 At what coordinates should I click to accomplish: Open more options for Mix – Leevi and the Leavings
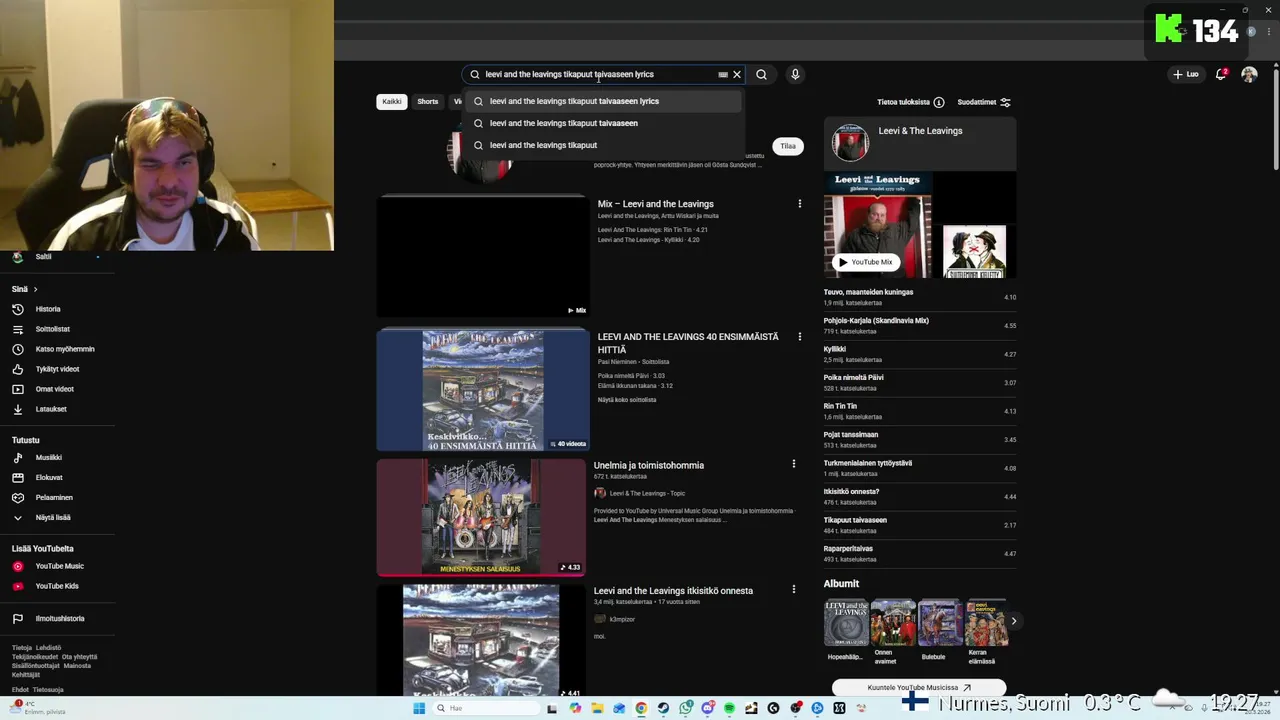tap(799, 204)
